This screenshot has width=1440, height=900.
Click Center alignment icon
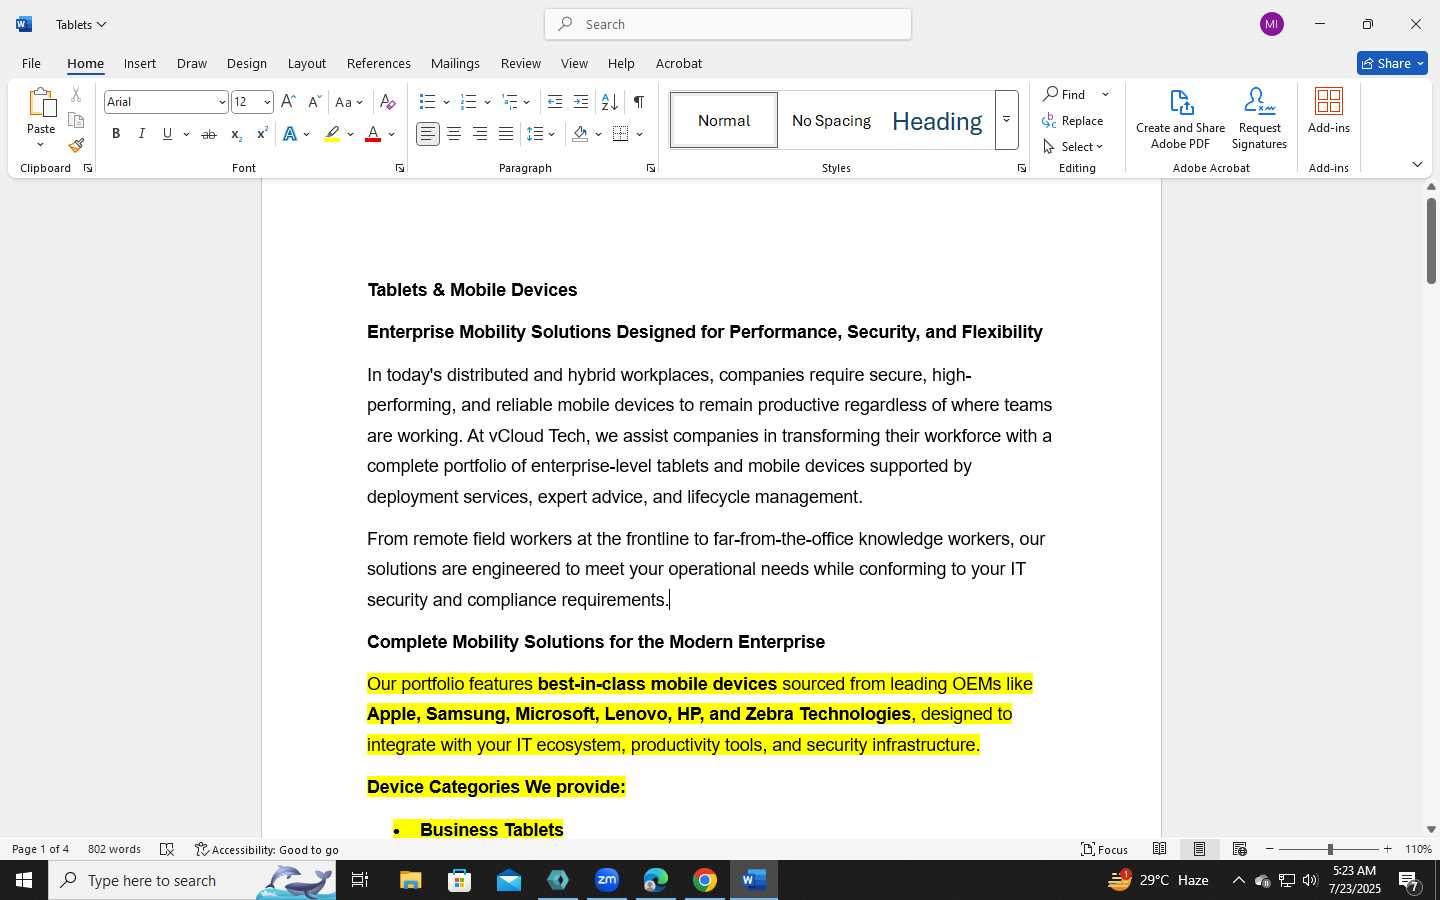pyautogui.click(x=454, y=134)
